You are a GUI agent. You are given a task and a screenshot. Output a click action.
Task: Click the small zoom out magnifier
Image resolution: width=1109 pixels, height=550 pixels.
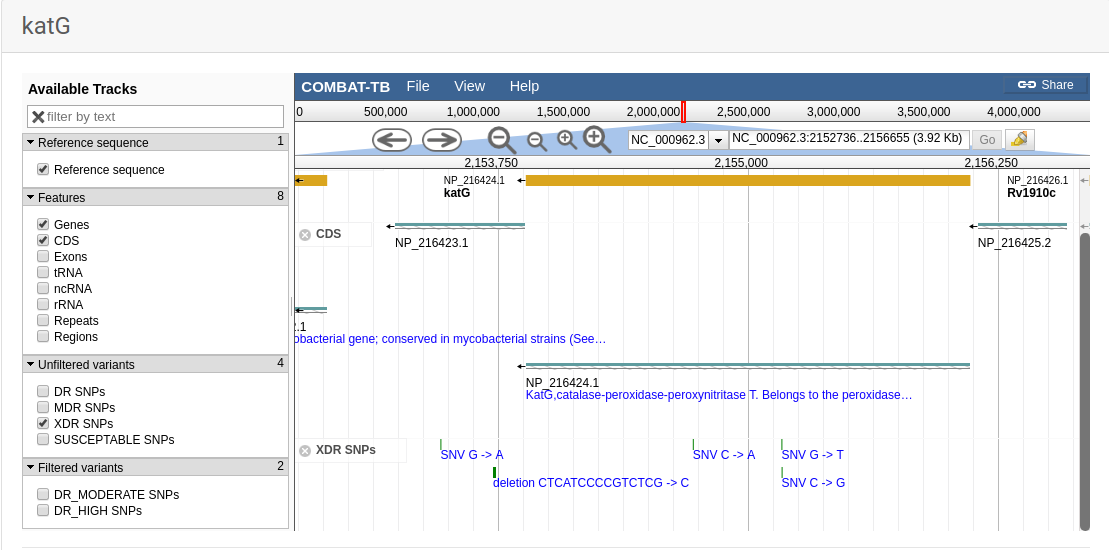click(537, 141)
